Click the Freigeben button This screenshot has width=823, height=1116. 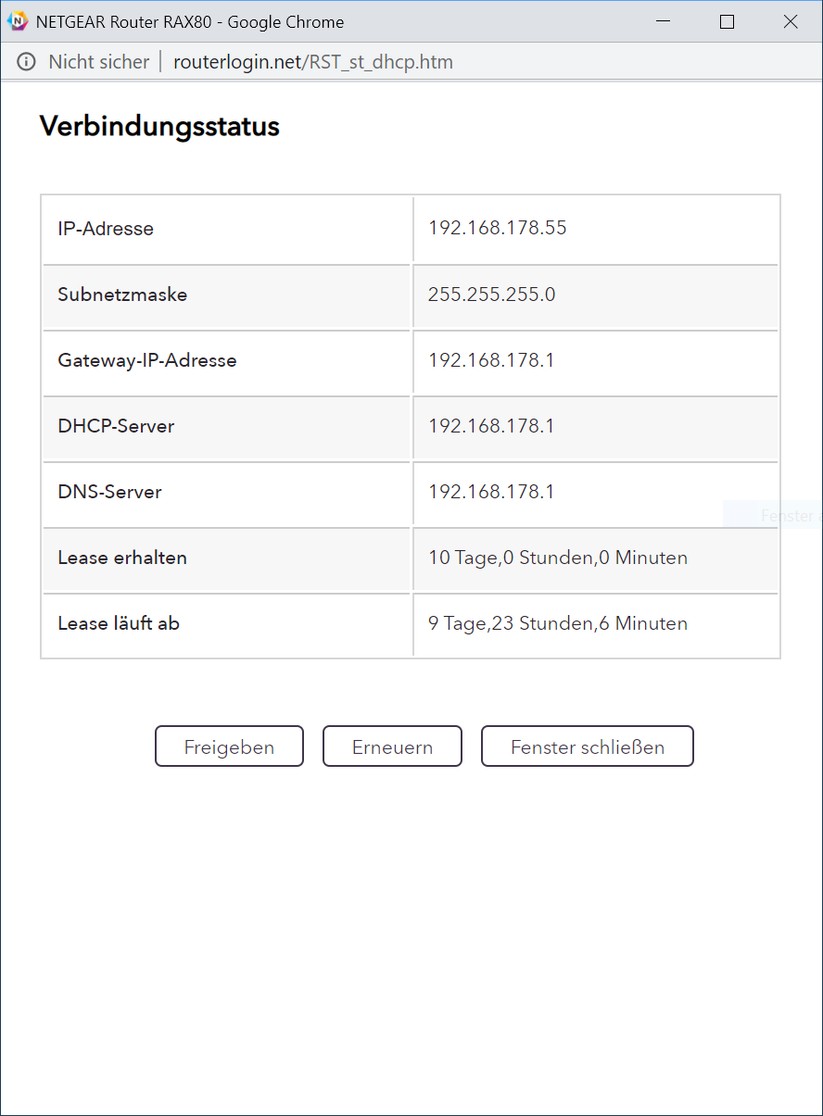[x=229, y=747]
